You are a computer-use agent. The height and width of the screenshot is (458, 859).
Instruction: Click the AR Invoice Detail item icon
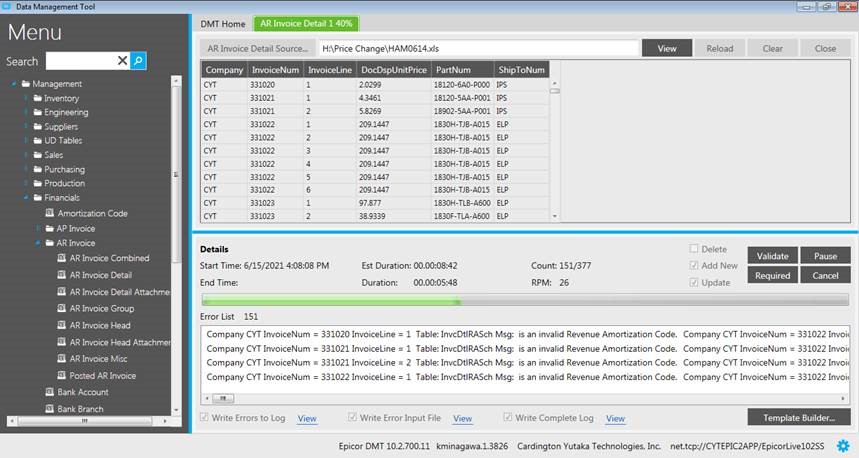[62, 275]
